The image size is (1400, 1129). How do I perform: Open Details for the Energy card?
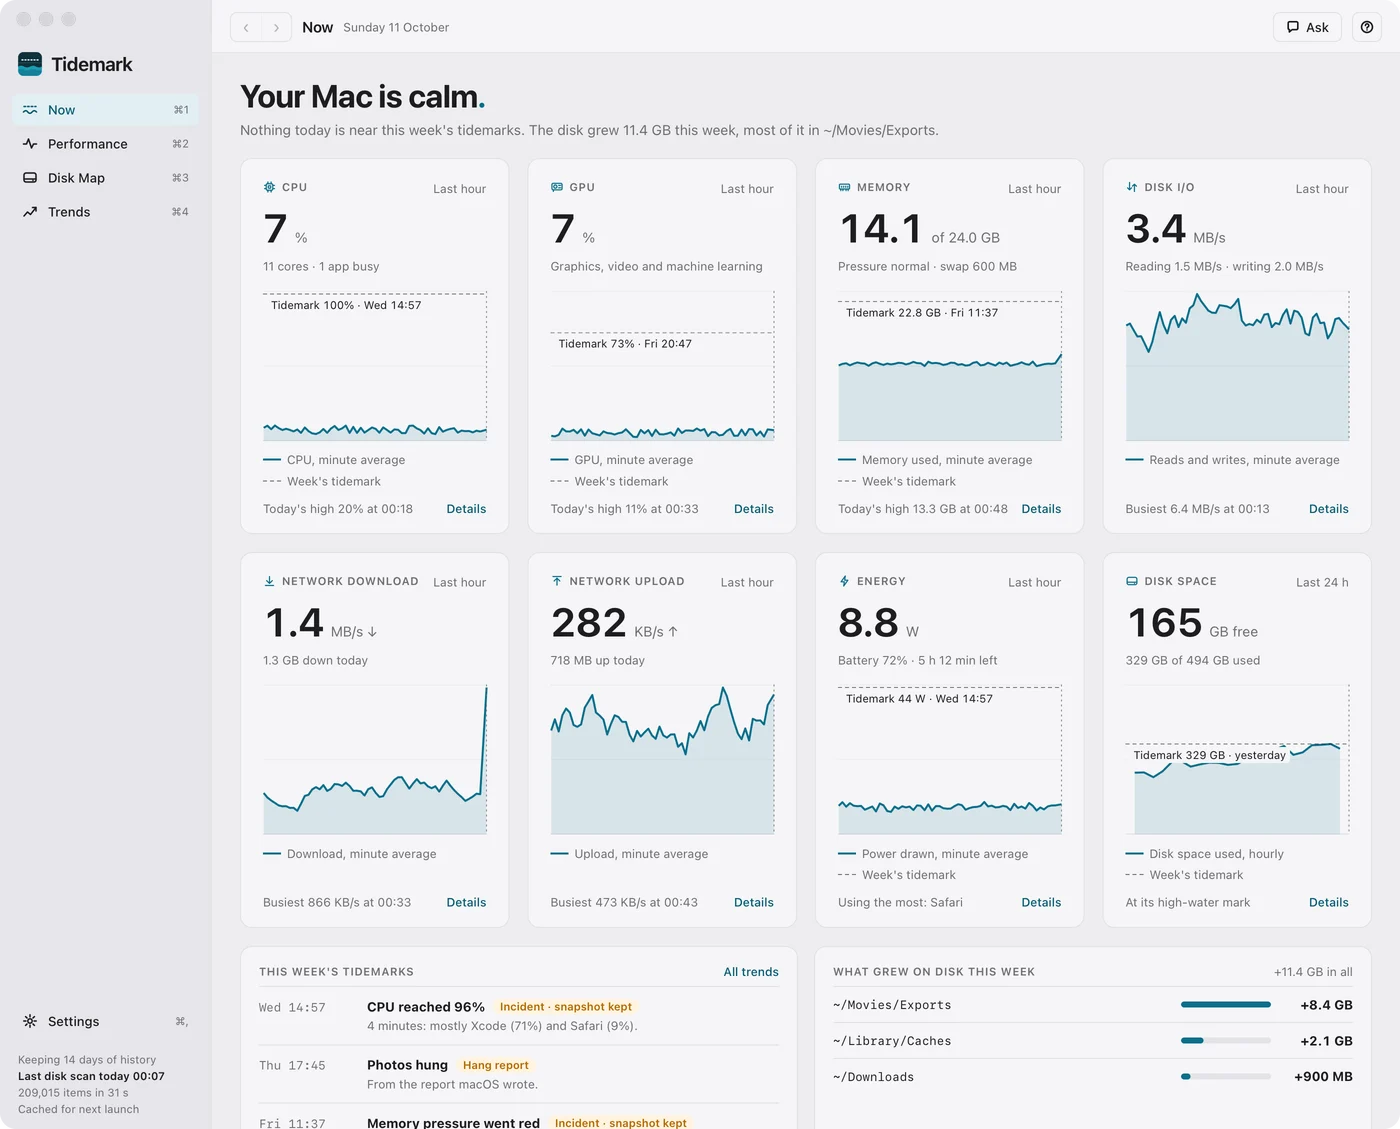(x=1041, y=902)
